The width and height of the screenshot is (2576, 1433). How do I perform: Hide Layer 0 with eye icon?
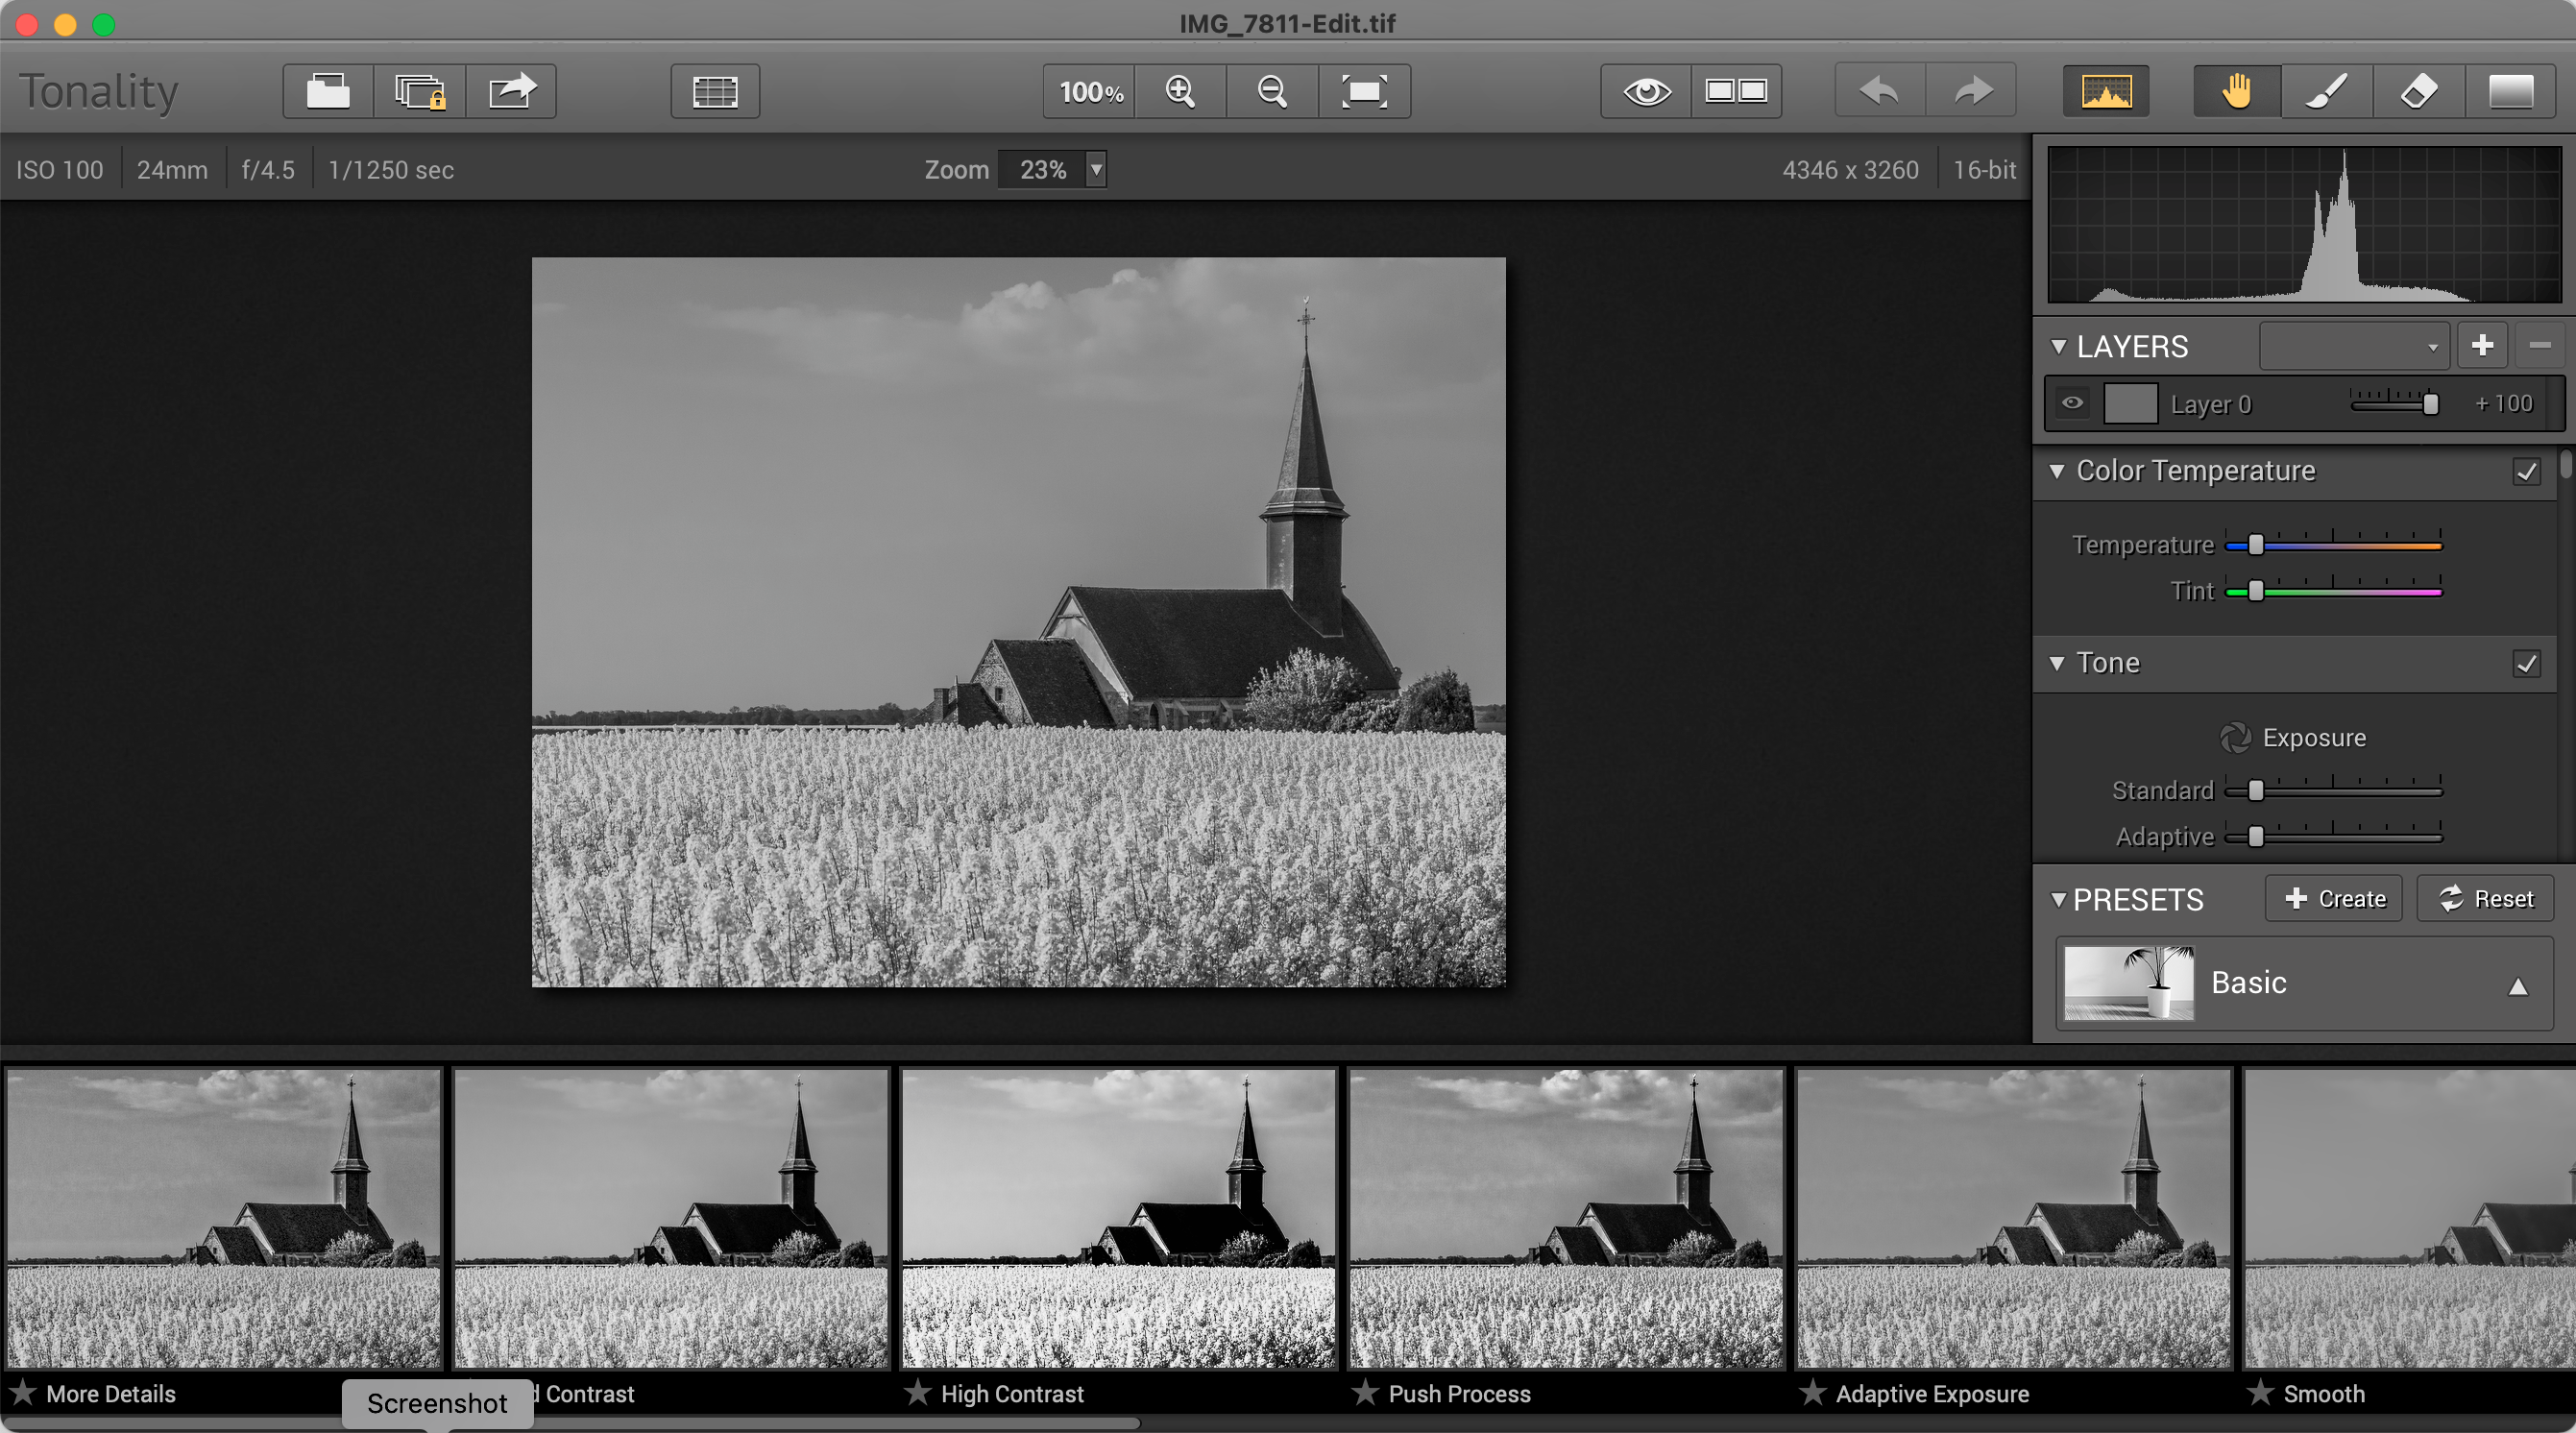click(2072, 403)
